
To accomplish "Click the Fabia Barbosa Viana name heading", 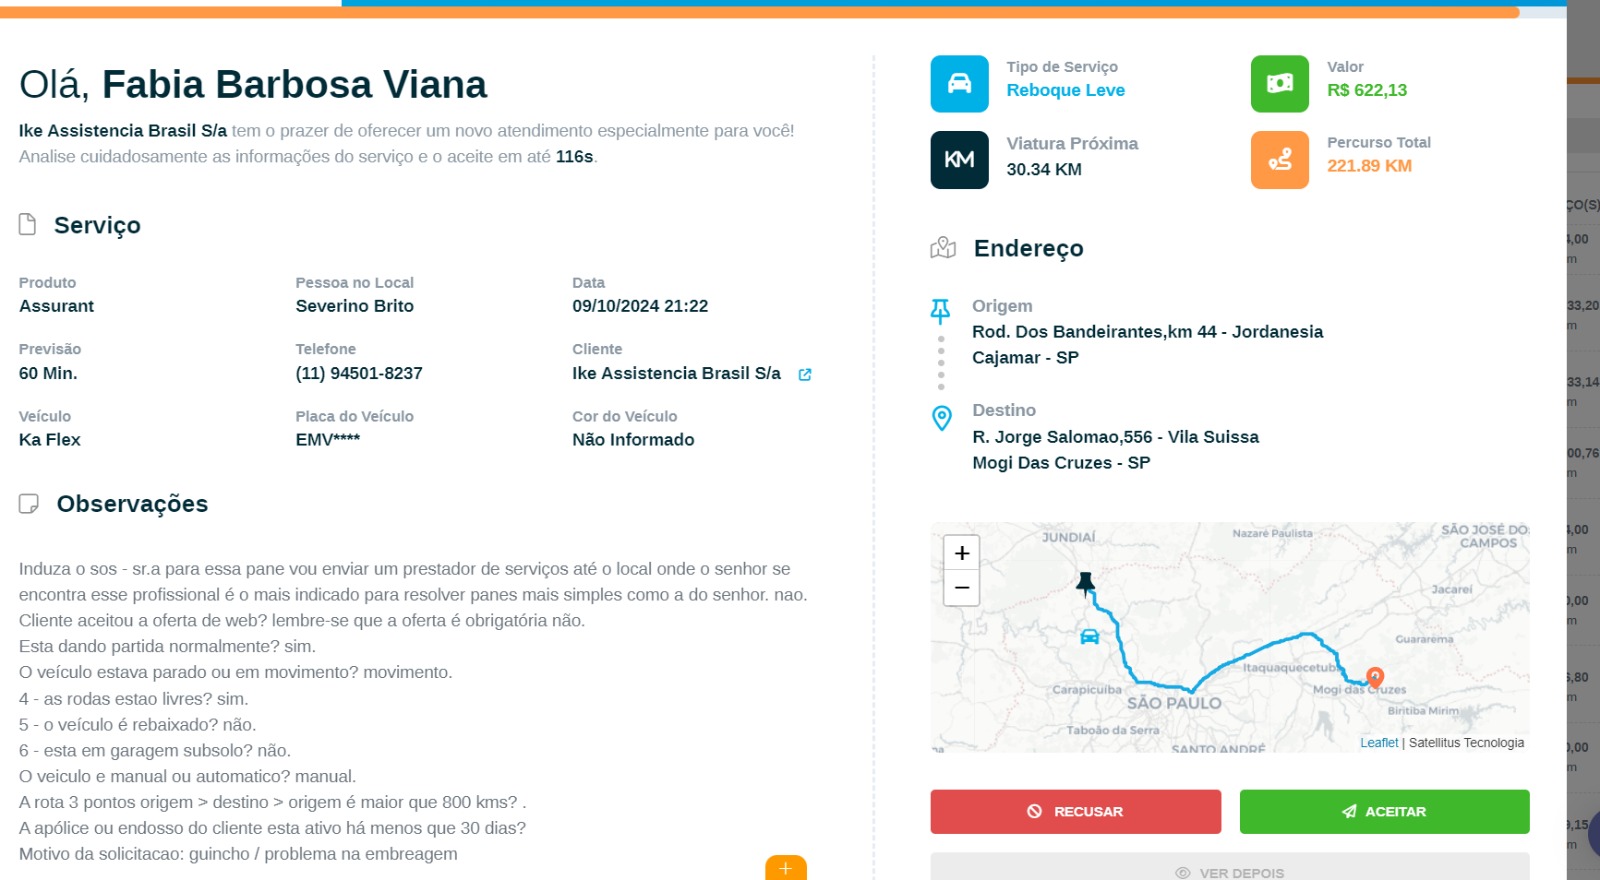I will (x=294, y=85).
